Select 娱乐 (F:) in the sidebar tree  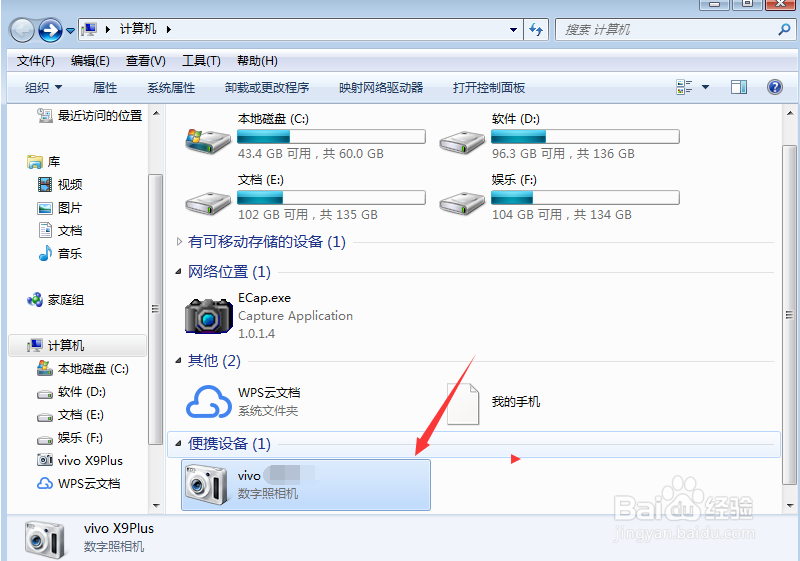click(70, 438)
